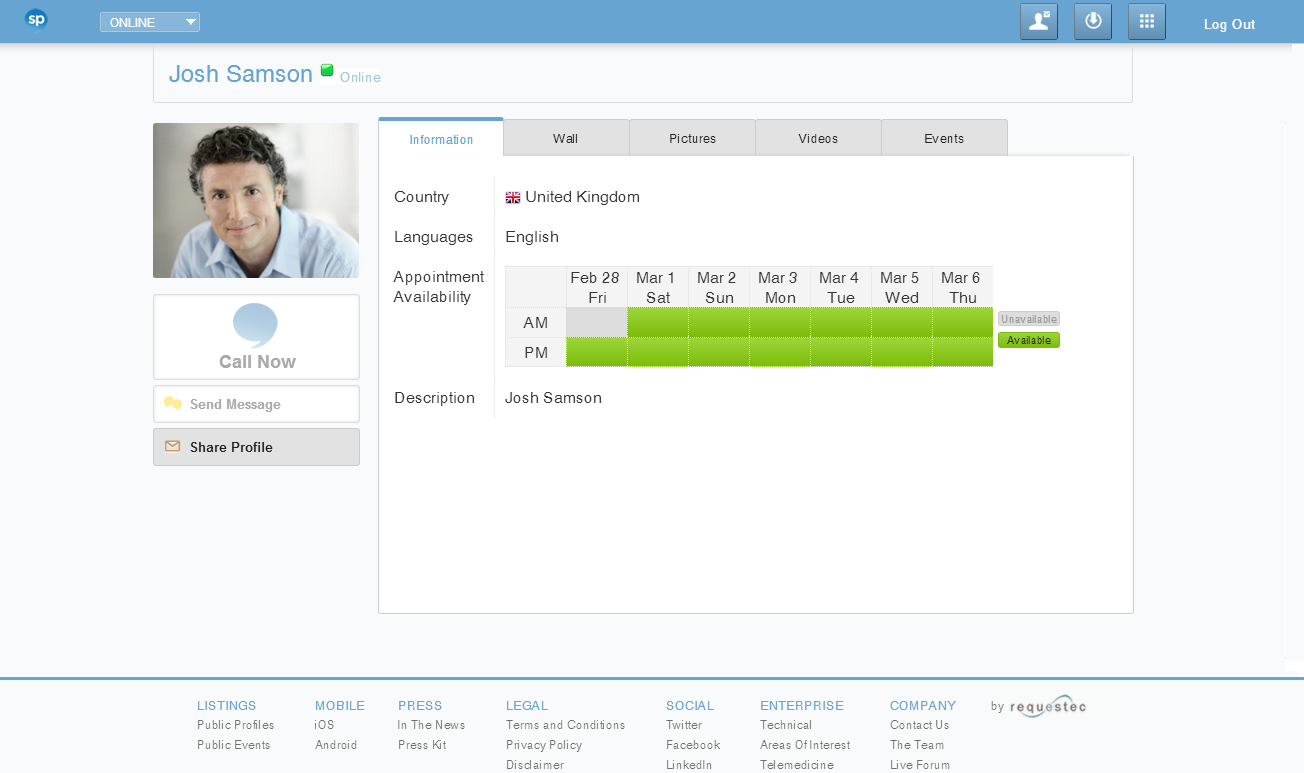The height and width of the screenshot is (773, 1304).
Task: Select Mar 3 Mon AM availability slot
Action: coord(779,322)
